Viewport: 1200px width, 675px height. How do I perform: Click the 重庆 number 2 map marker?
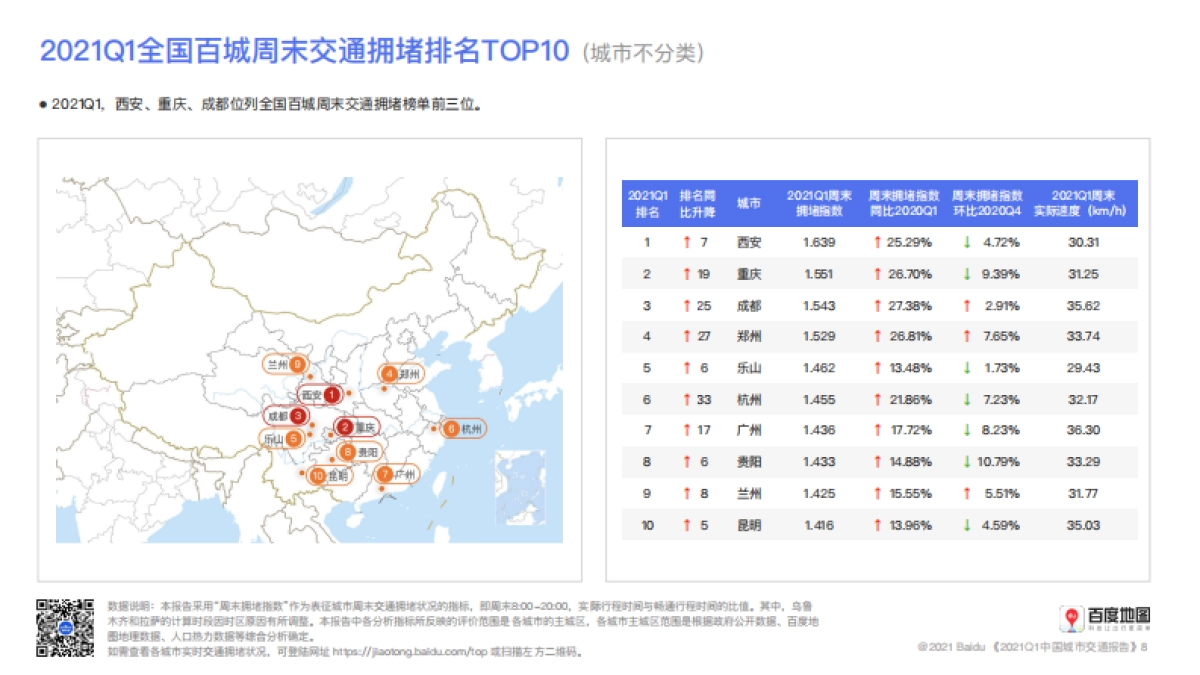click(345, 427)
